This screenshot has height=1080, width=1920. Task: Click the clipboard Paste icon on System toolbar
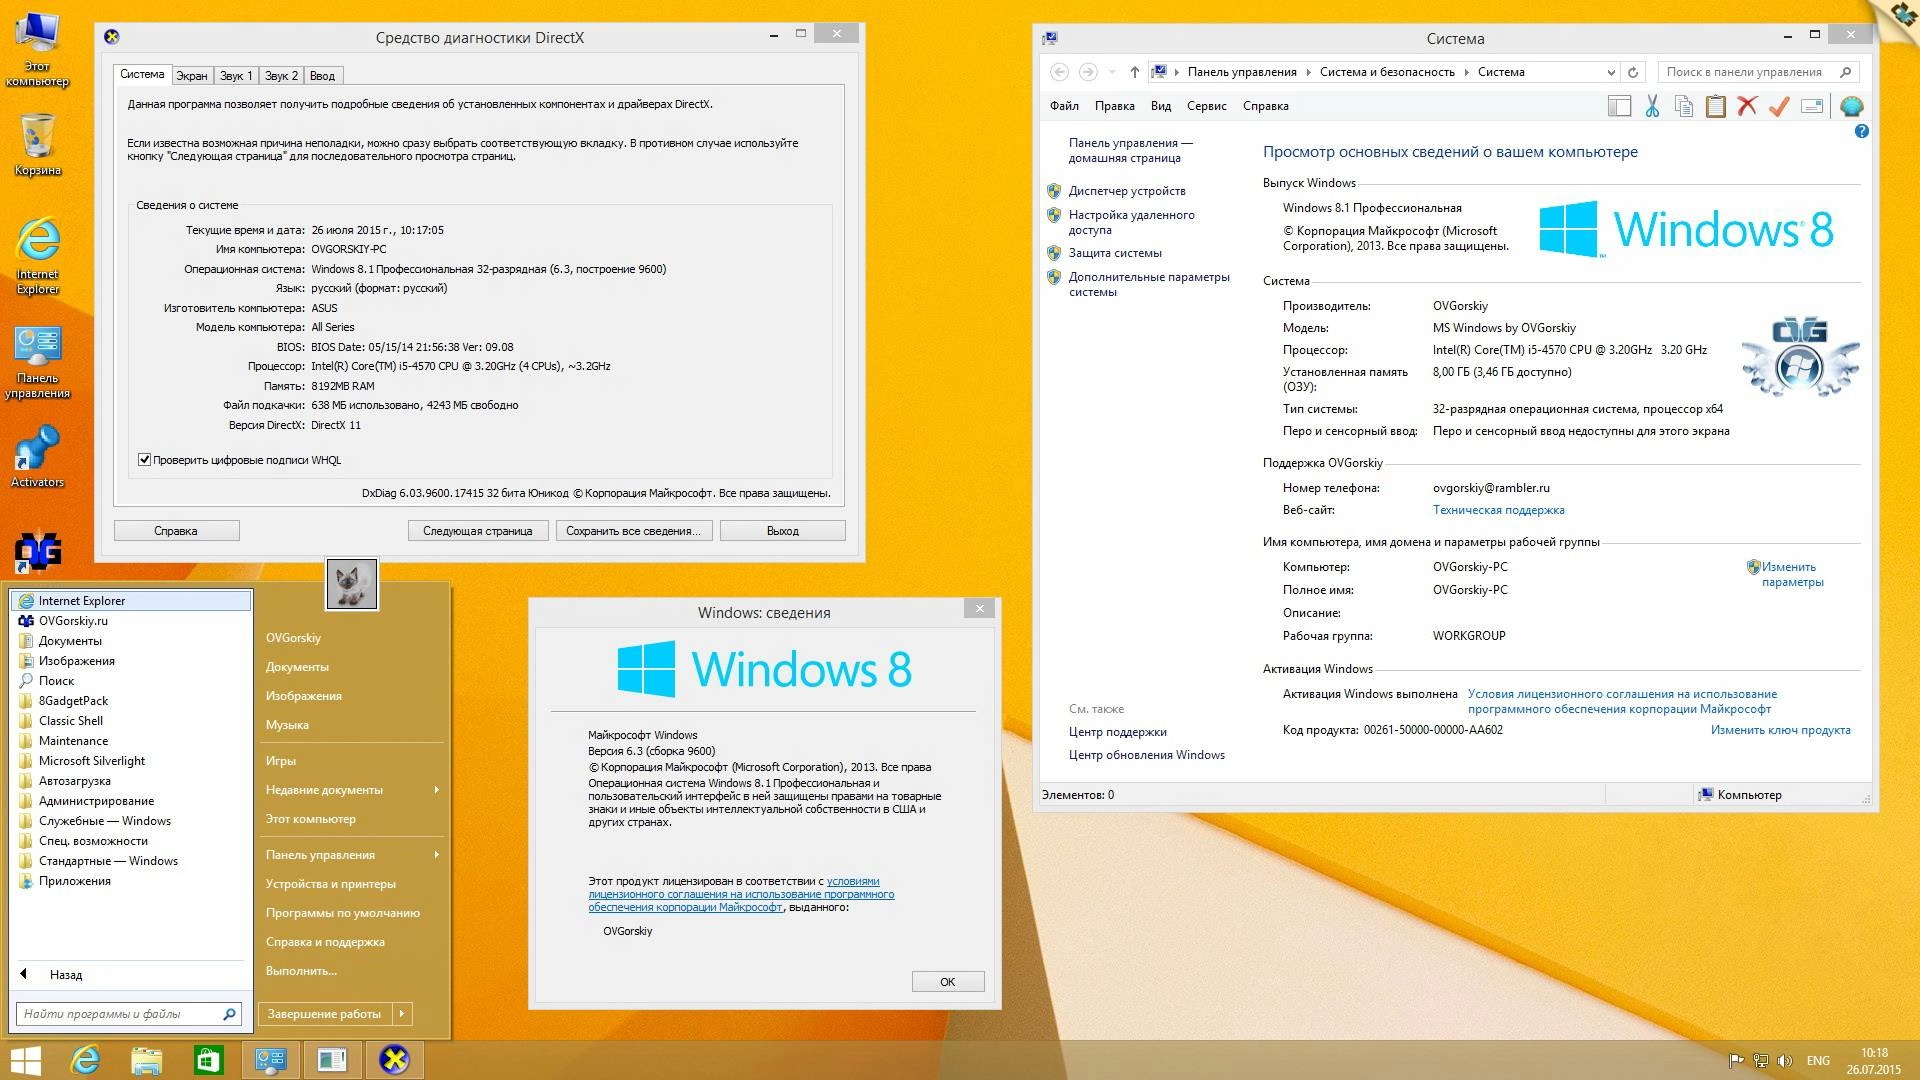[1716, 106]
